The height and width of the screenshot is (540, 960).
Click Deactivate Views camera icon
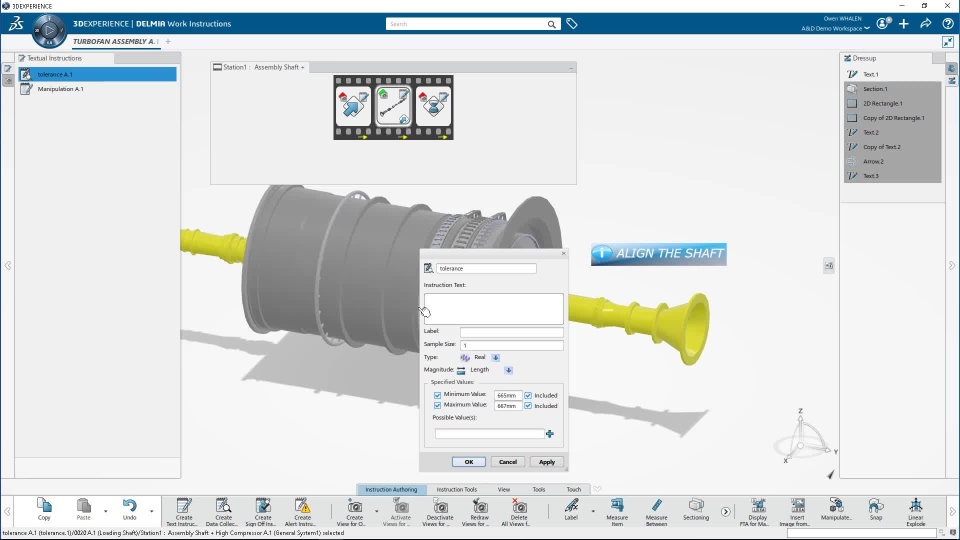440,506
